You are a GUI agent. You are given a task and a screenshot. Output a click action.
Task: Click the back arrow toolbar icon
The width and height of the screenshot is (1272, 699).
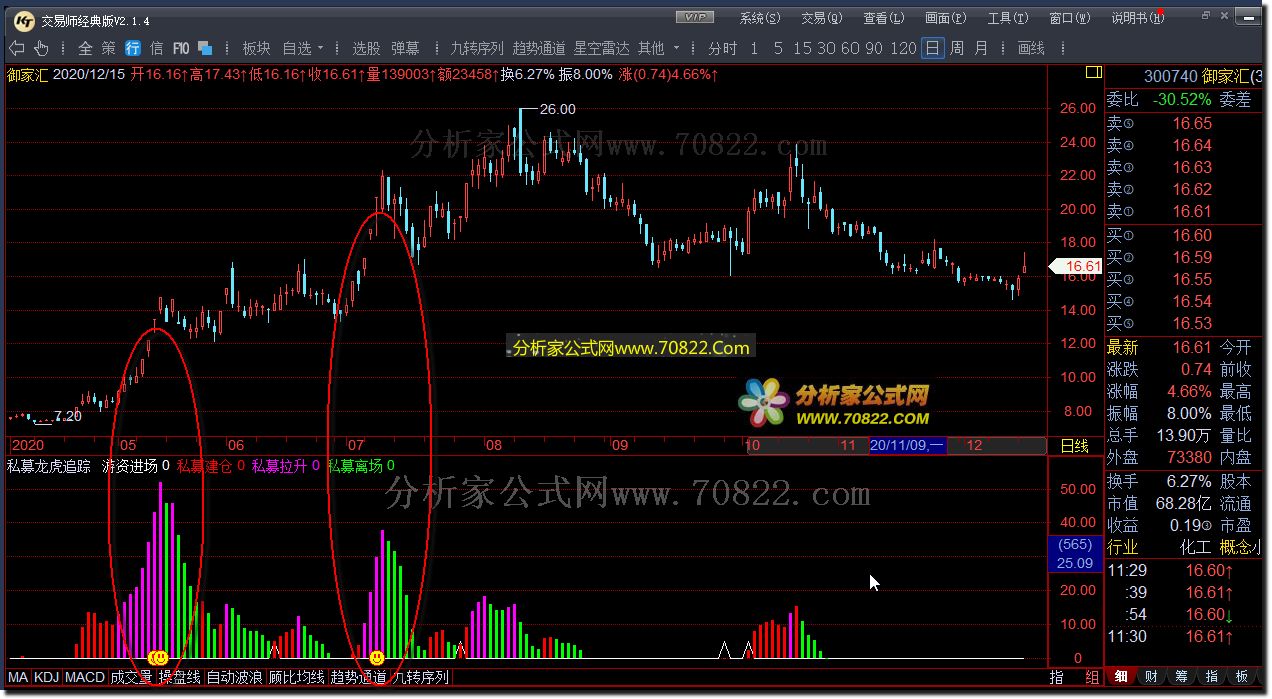[x=16, y=48]
